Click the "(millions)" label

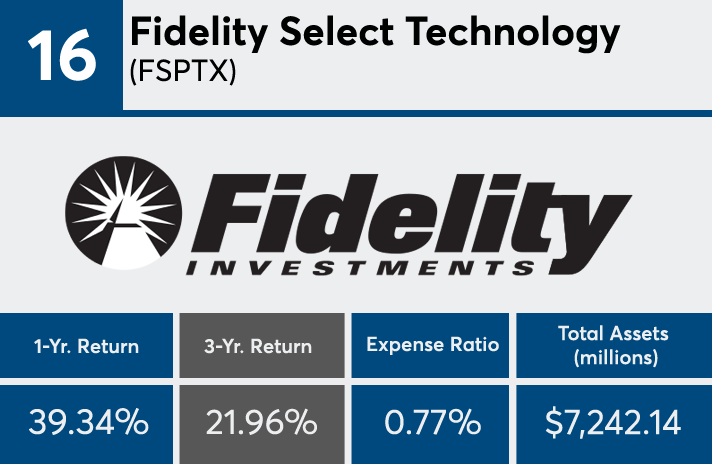[614, 359]
